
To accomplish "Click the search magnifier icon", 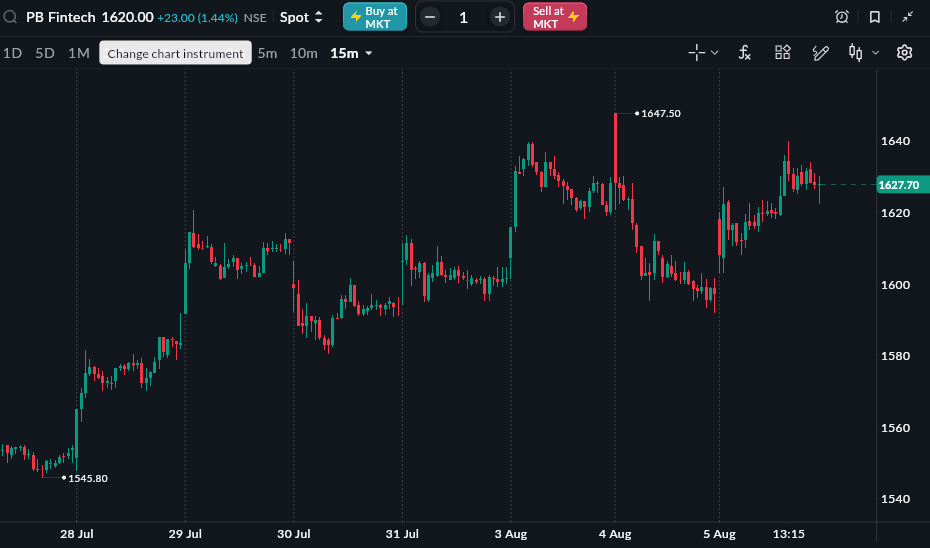I will coord(10,17).
